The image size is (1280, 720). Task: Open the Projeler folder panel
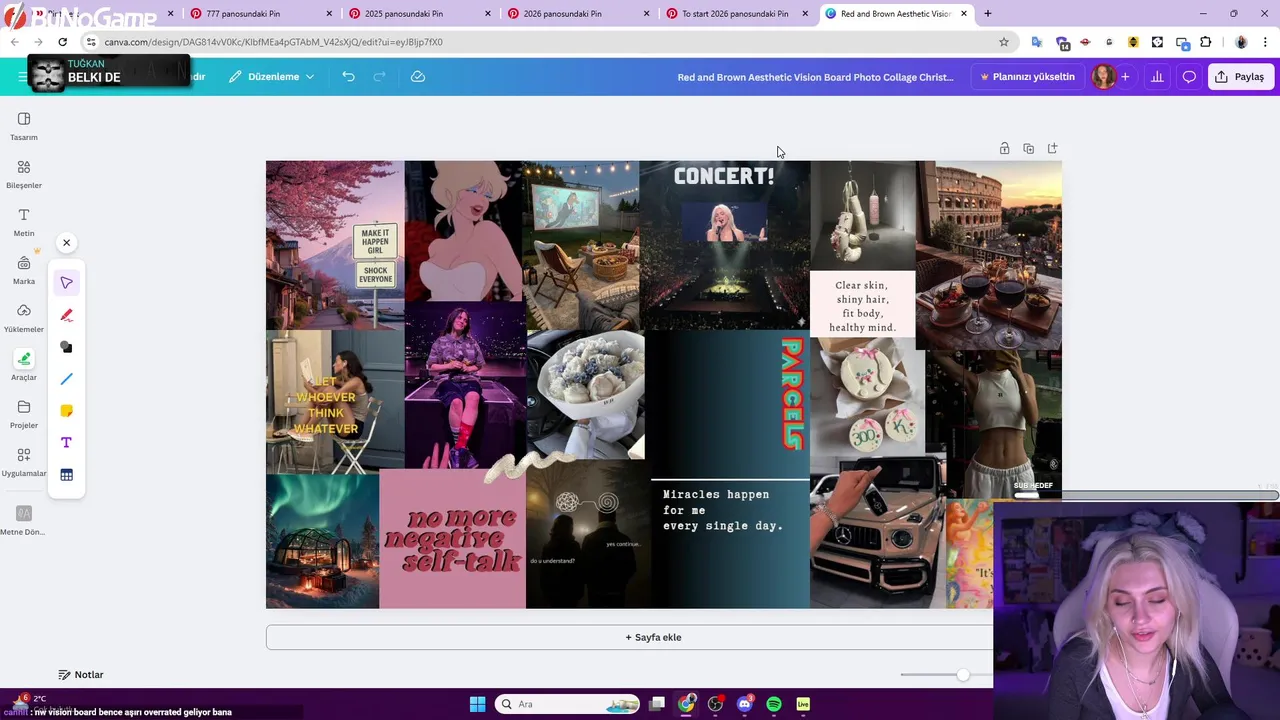tap(24, 414)
